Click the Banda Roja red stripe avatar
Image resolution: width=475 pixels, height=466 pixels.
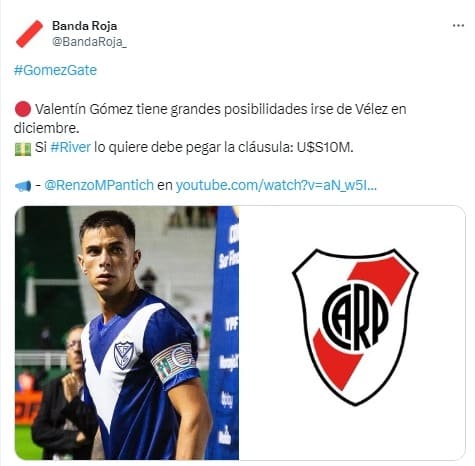pos(30,34)
